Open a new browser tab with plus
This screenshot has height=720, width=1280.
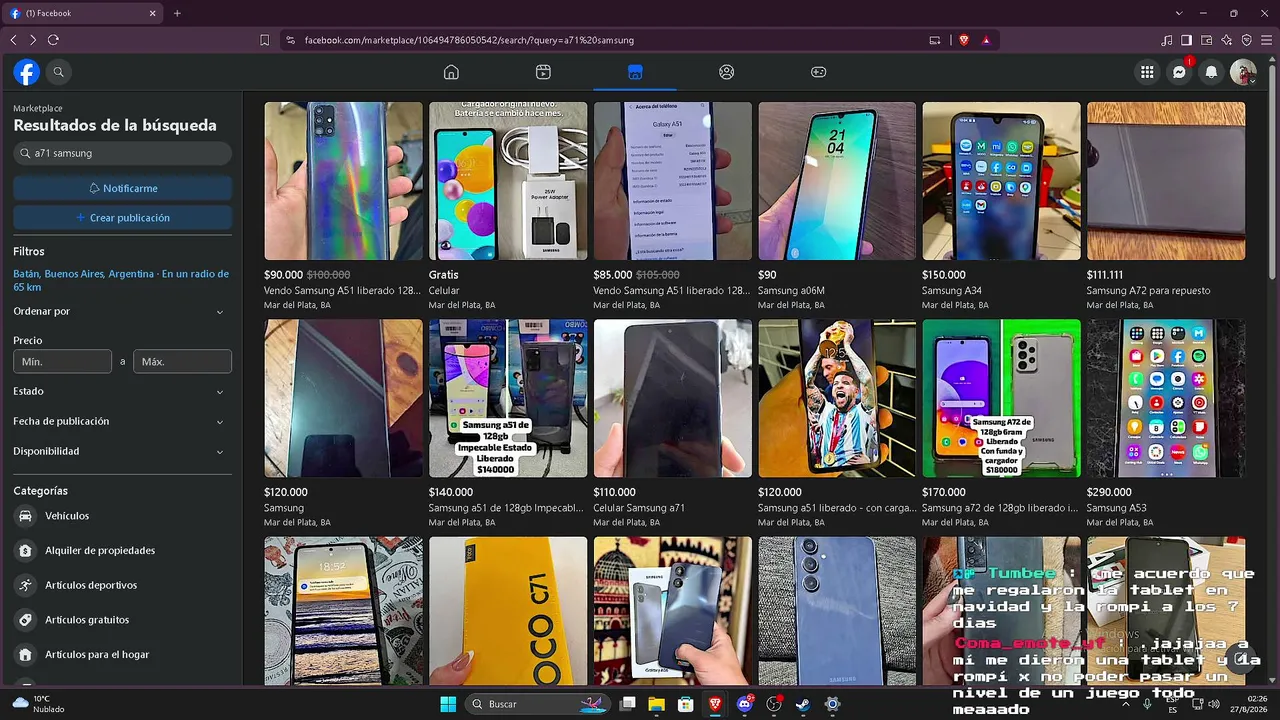coord(177,13)
